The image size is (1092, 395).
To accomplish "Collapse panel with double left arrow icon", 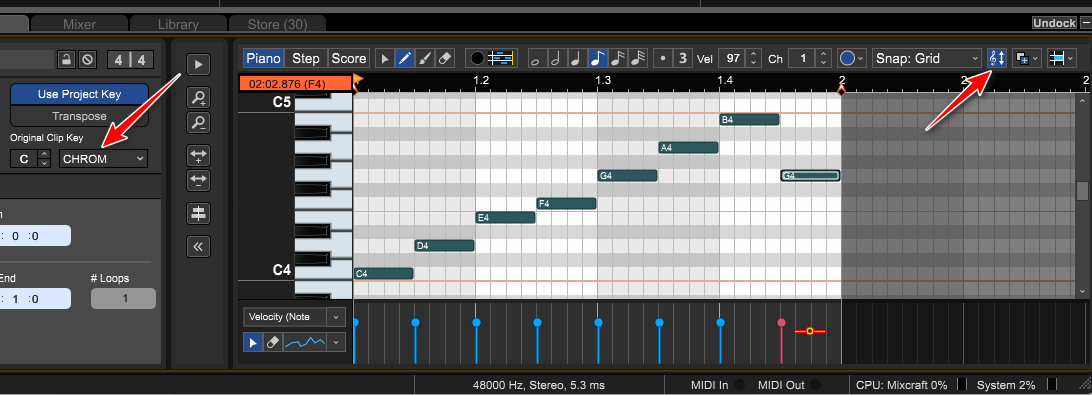I will click(198, 247).
